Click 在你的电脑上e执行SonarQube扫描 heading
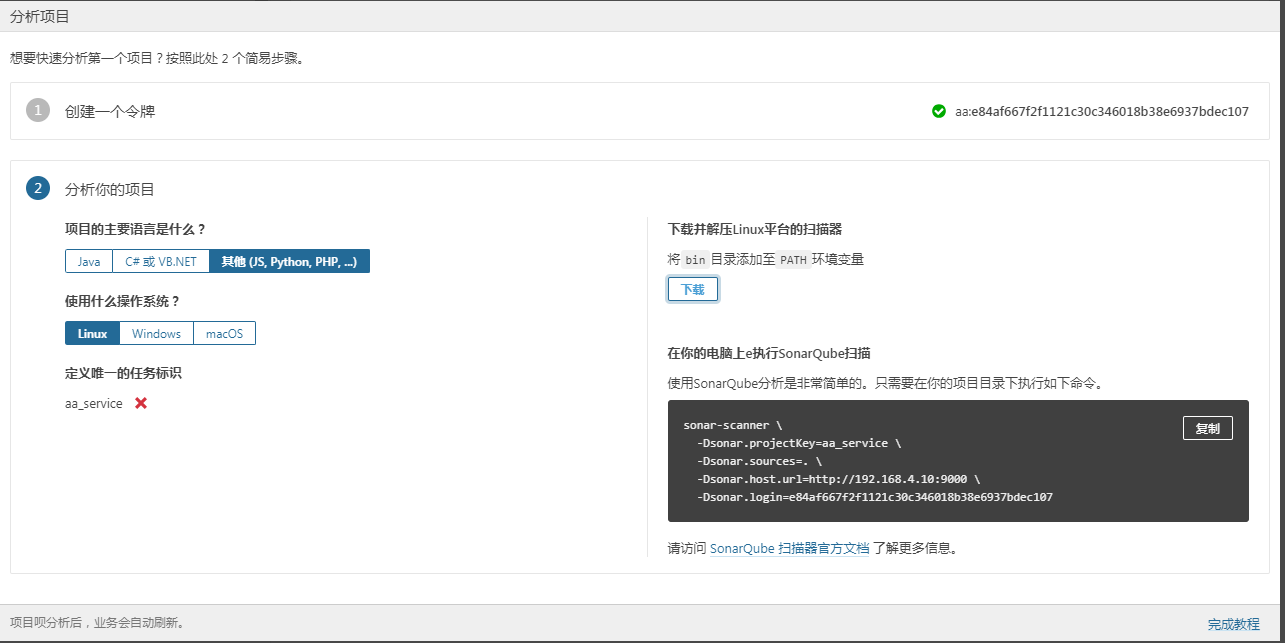This screenshot has width=1285, height=643. (769, 353)
